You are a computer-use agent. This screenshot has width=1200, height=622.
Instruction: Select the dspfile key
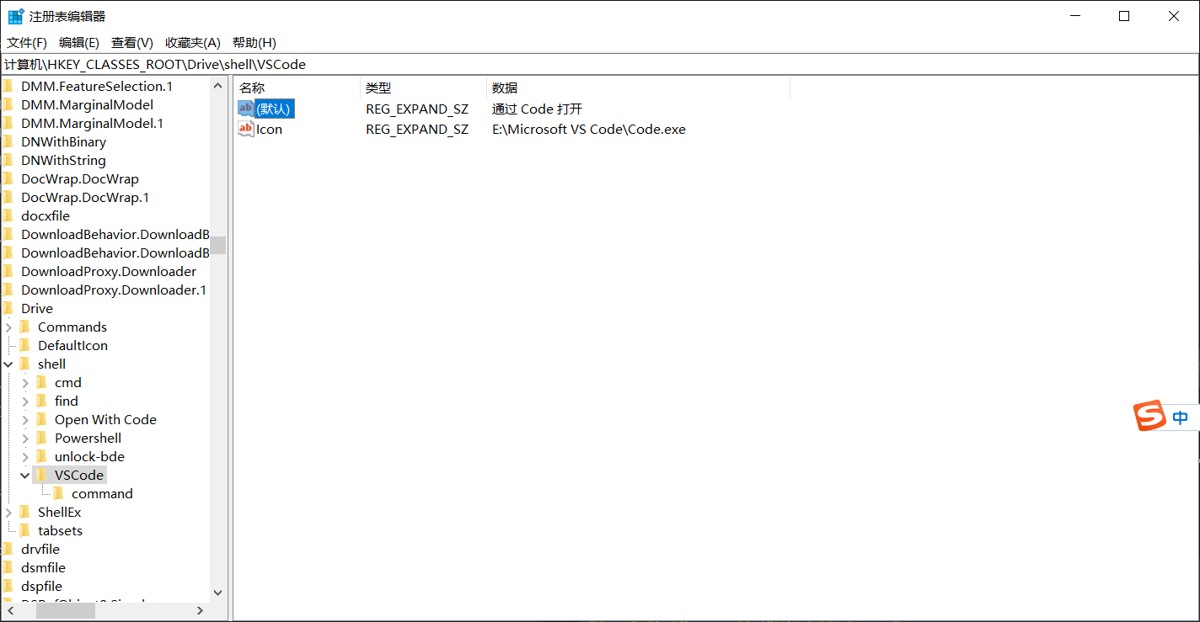(42, 586)
